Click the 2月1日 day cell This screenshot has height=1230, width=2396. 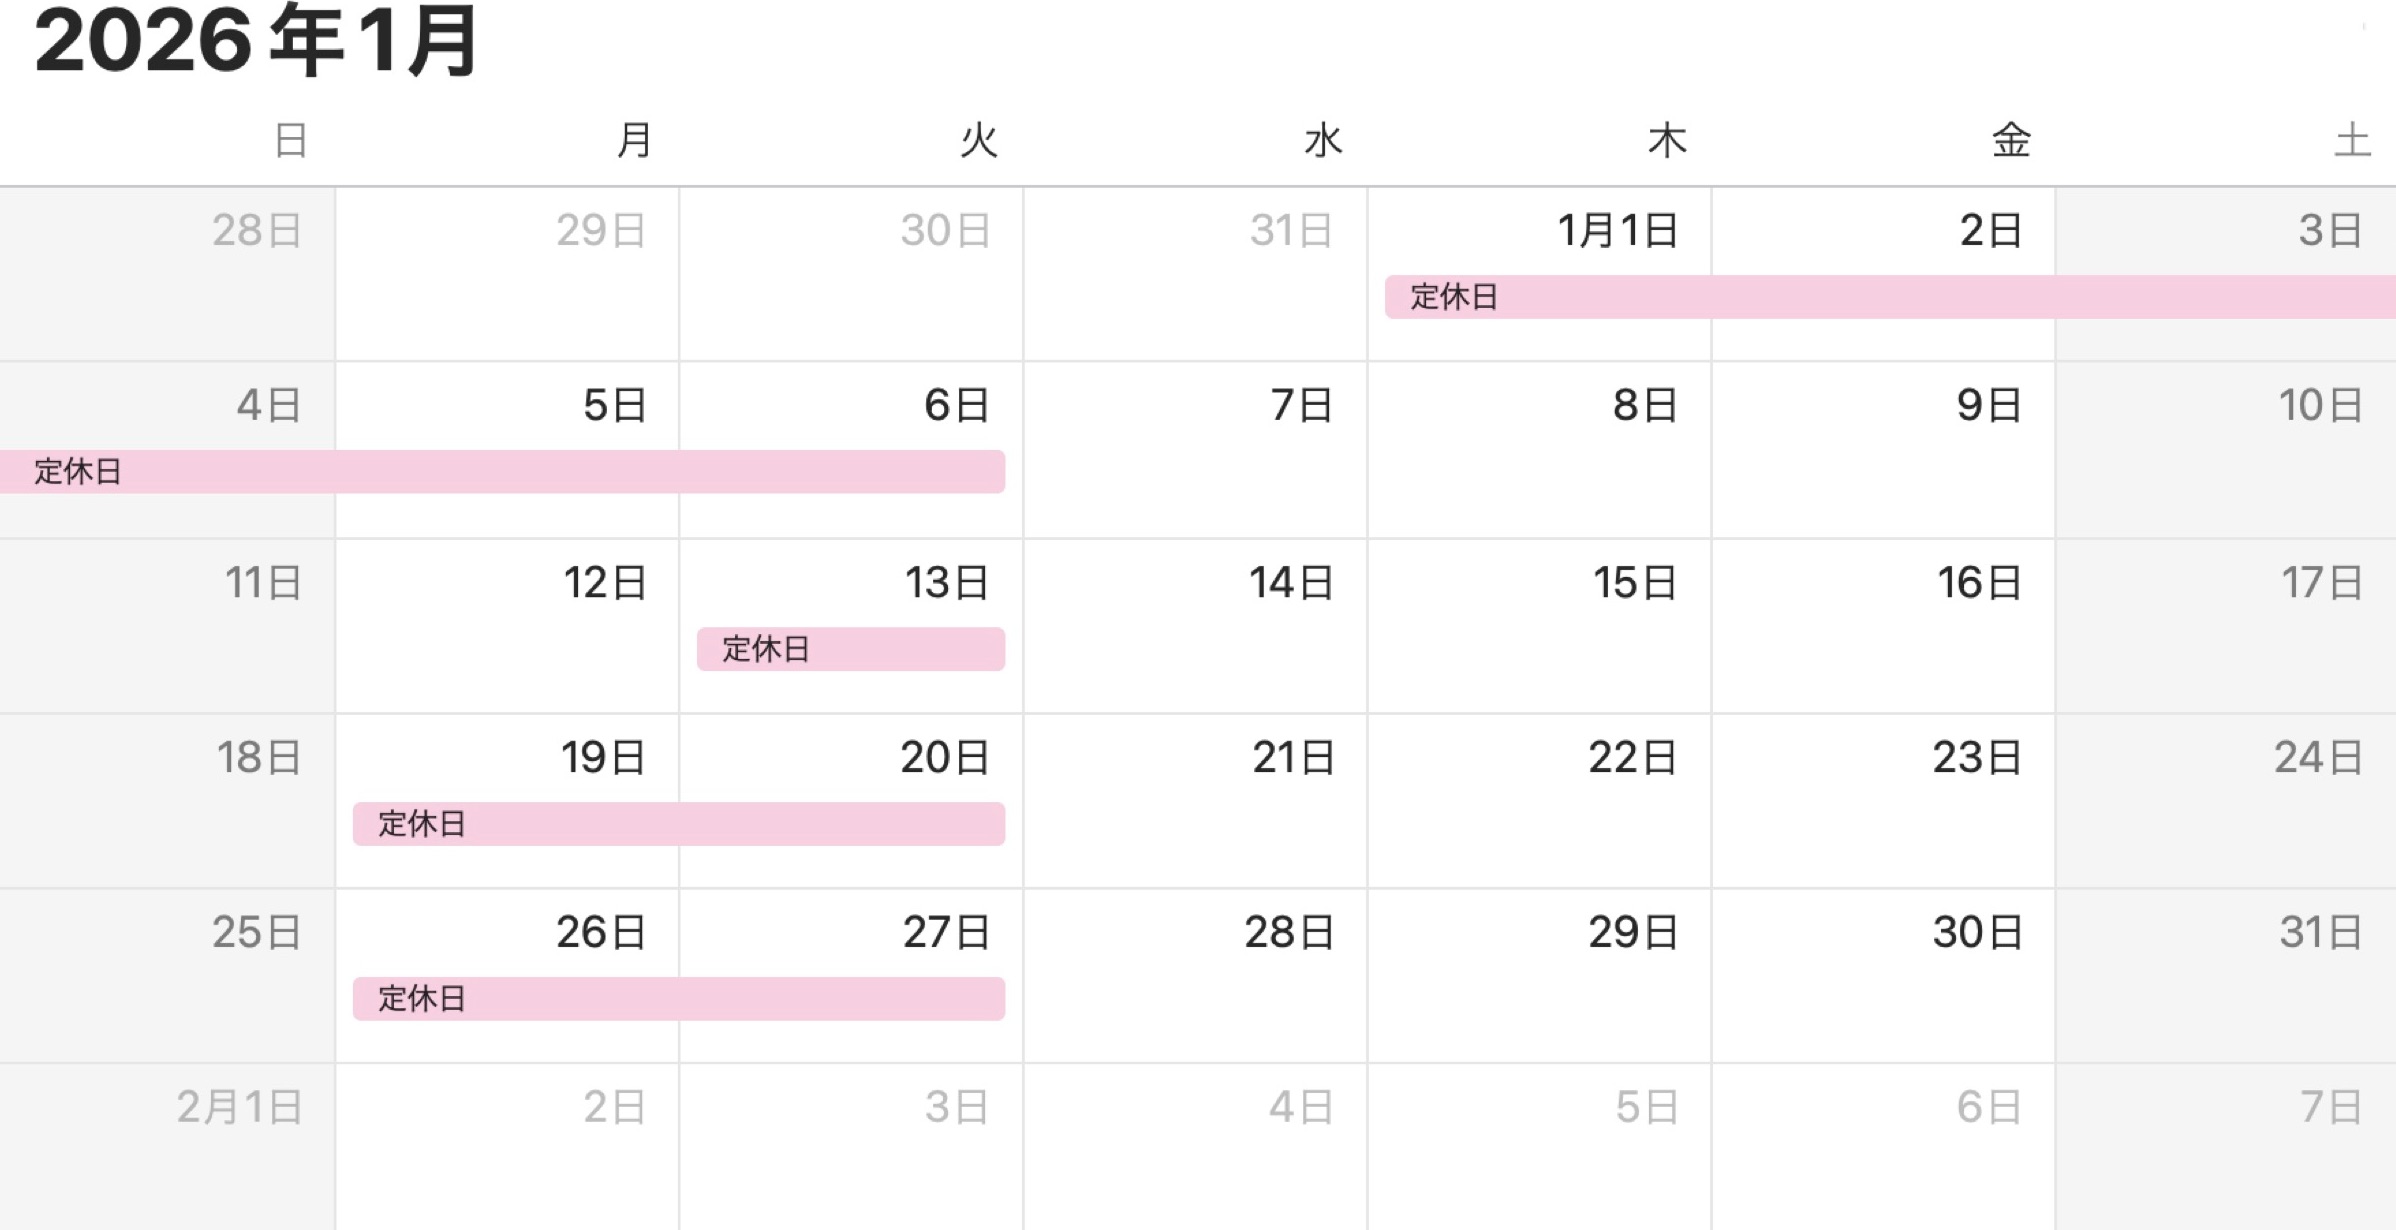[x=167, y=1160]
